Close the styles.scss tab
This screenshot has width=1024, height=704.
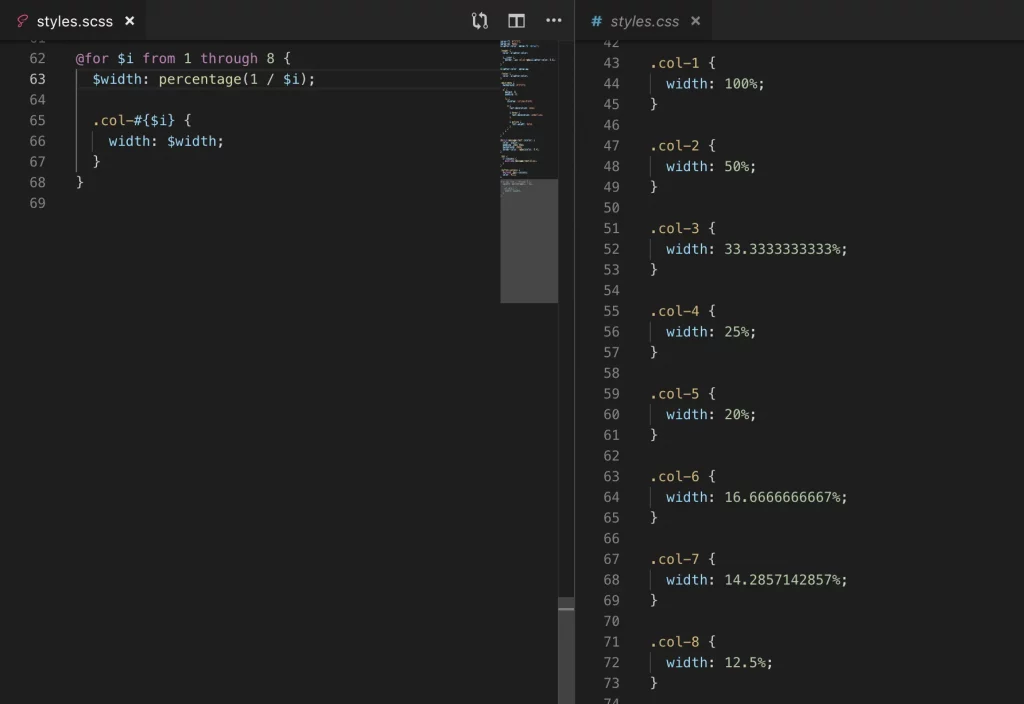point(129,21)
